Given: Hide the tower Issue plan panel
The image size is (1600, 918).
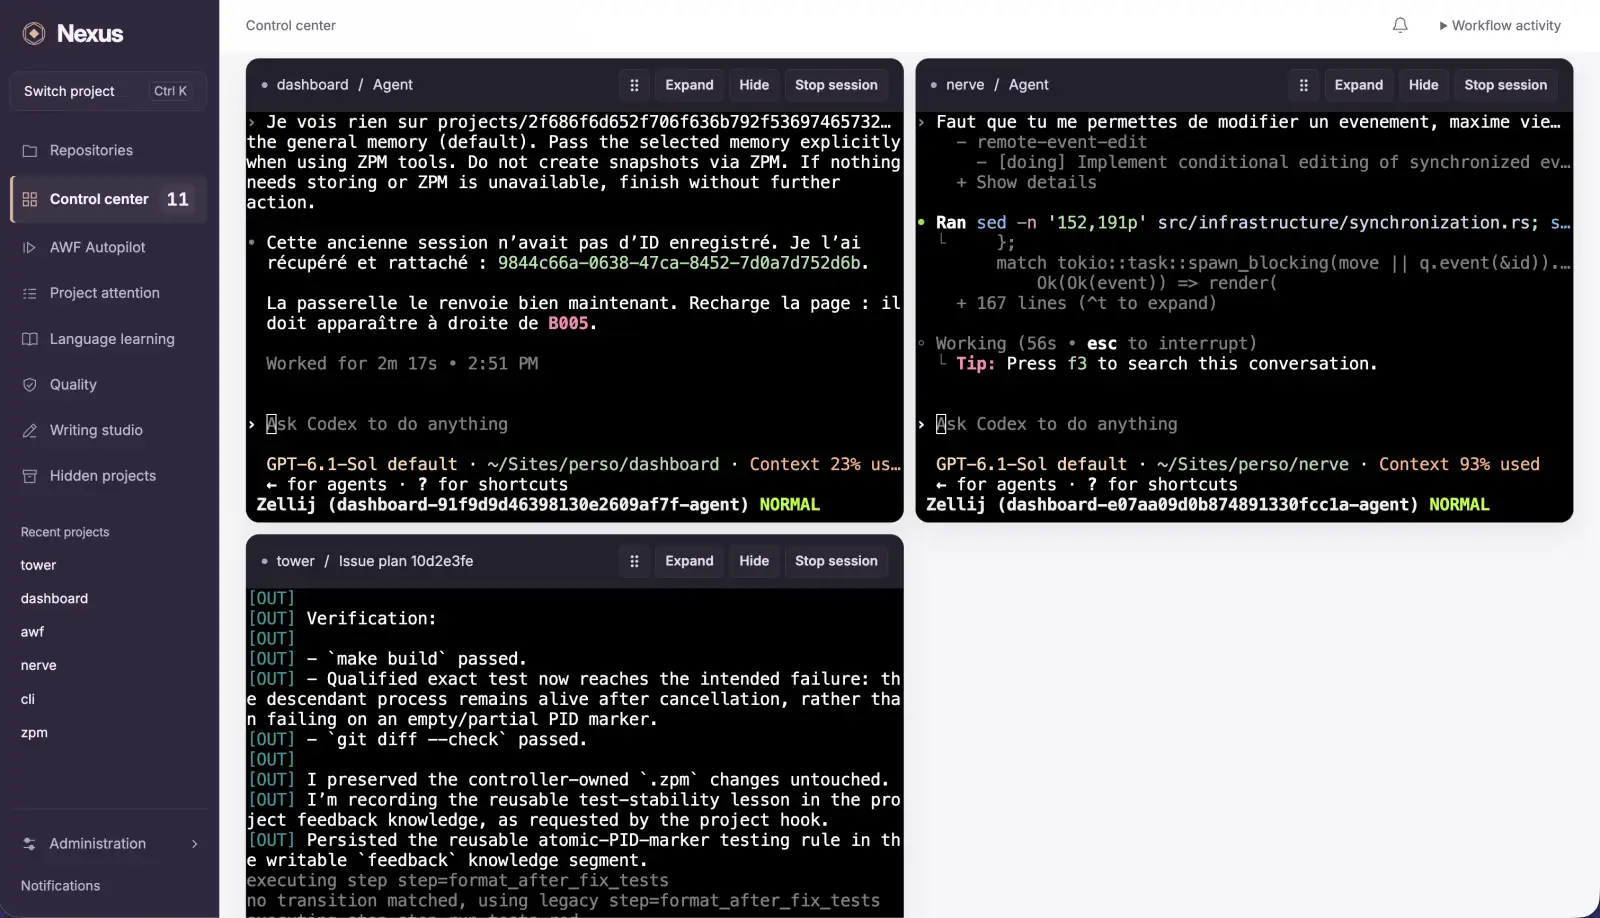Looking at the screenshot, I should 754,561.
